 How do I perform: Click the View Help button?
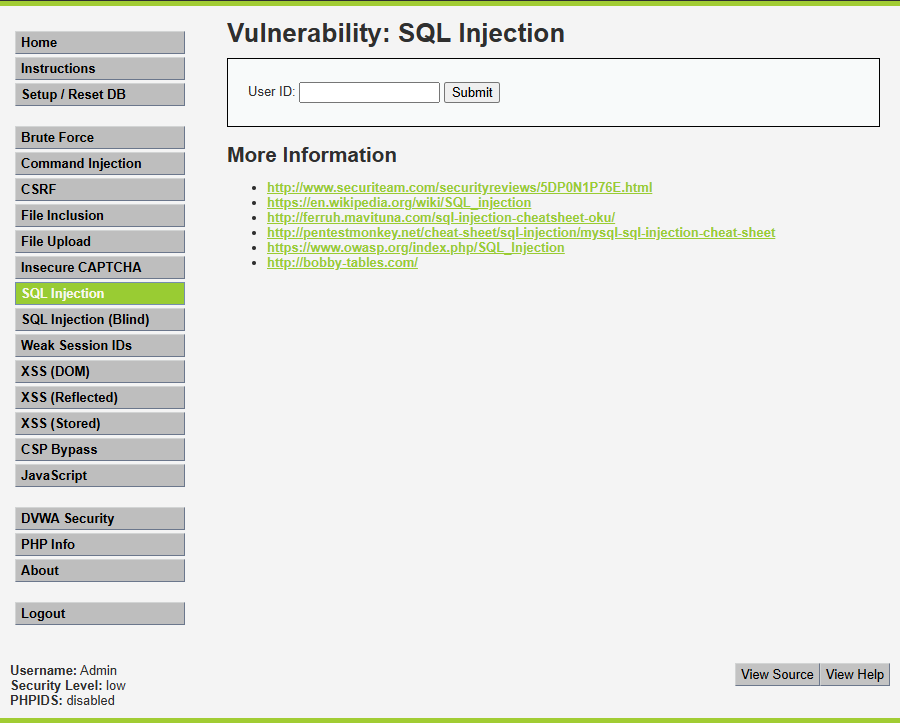tap(855, 675)
